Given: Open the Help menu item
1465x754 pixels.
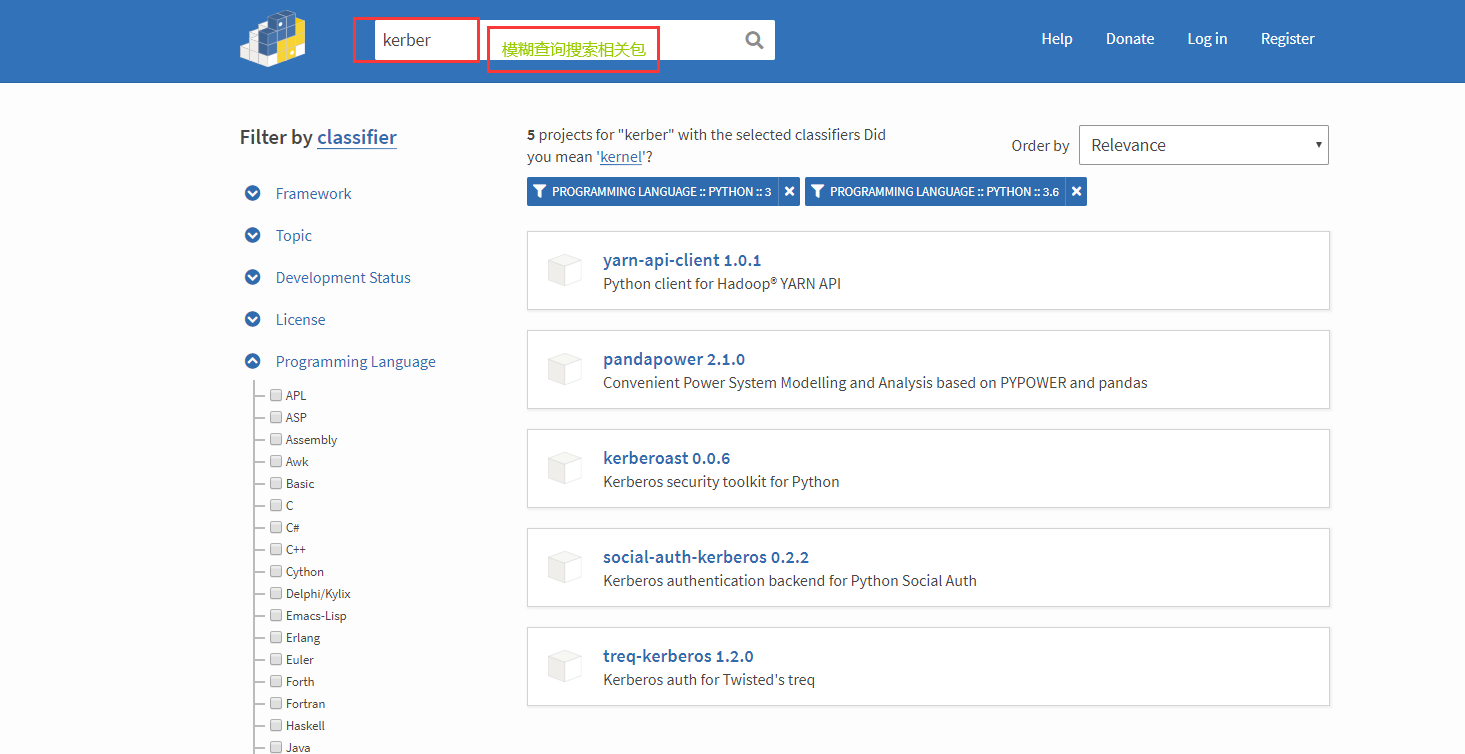Looking at the screenshot, I should (x=1057, y=39).
